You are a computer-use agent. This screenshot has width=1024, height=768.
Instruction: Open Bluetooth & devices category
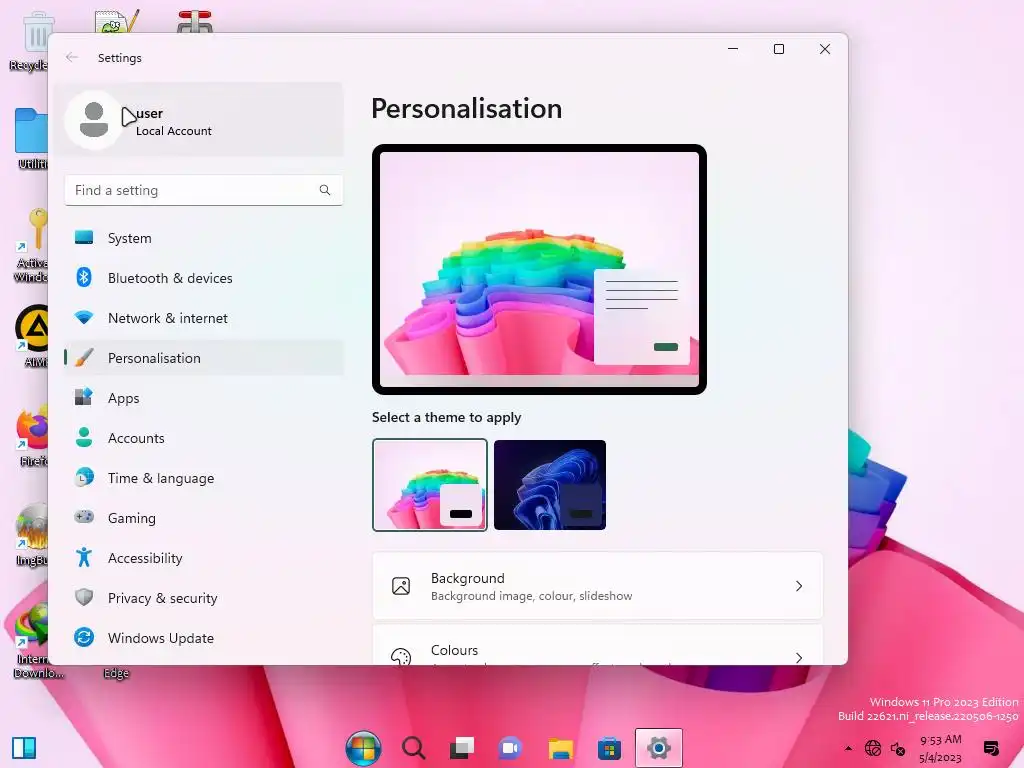tap(204, 278)
